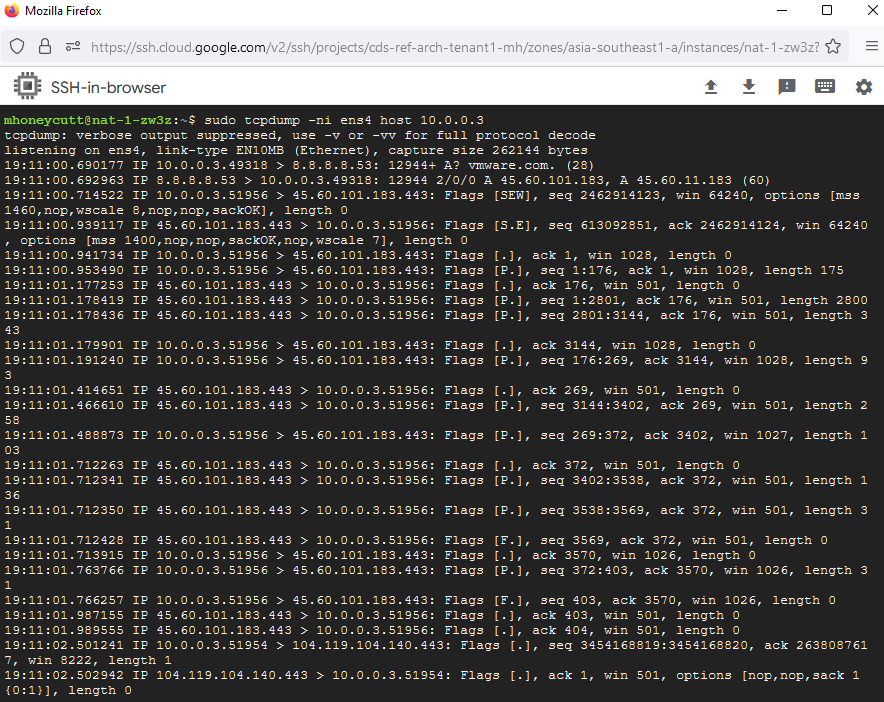Click the 'verbose output suppressed' tcpdump line
Screen dimensions: 884x702
coord(300,135)
